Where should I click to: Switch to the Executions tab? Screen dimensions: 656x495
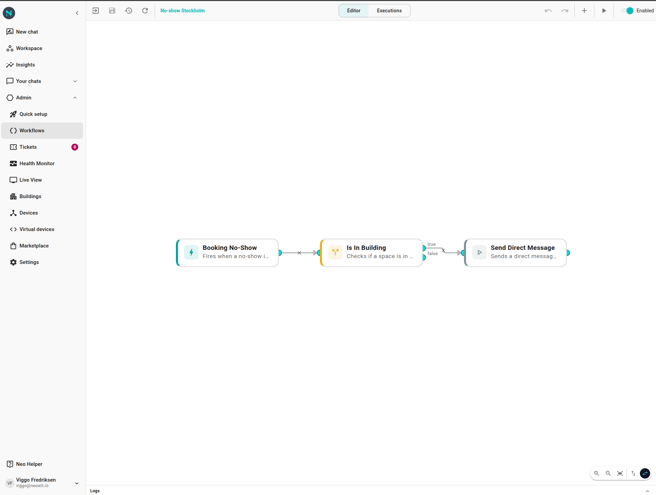point(389,10)
